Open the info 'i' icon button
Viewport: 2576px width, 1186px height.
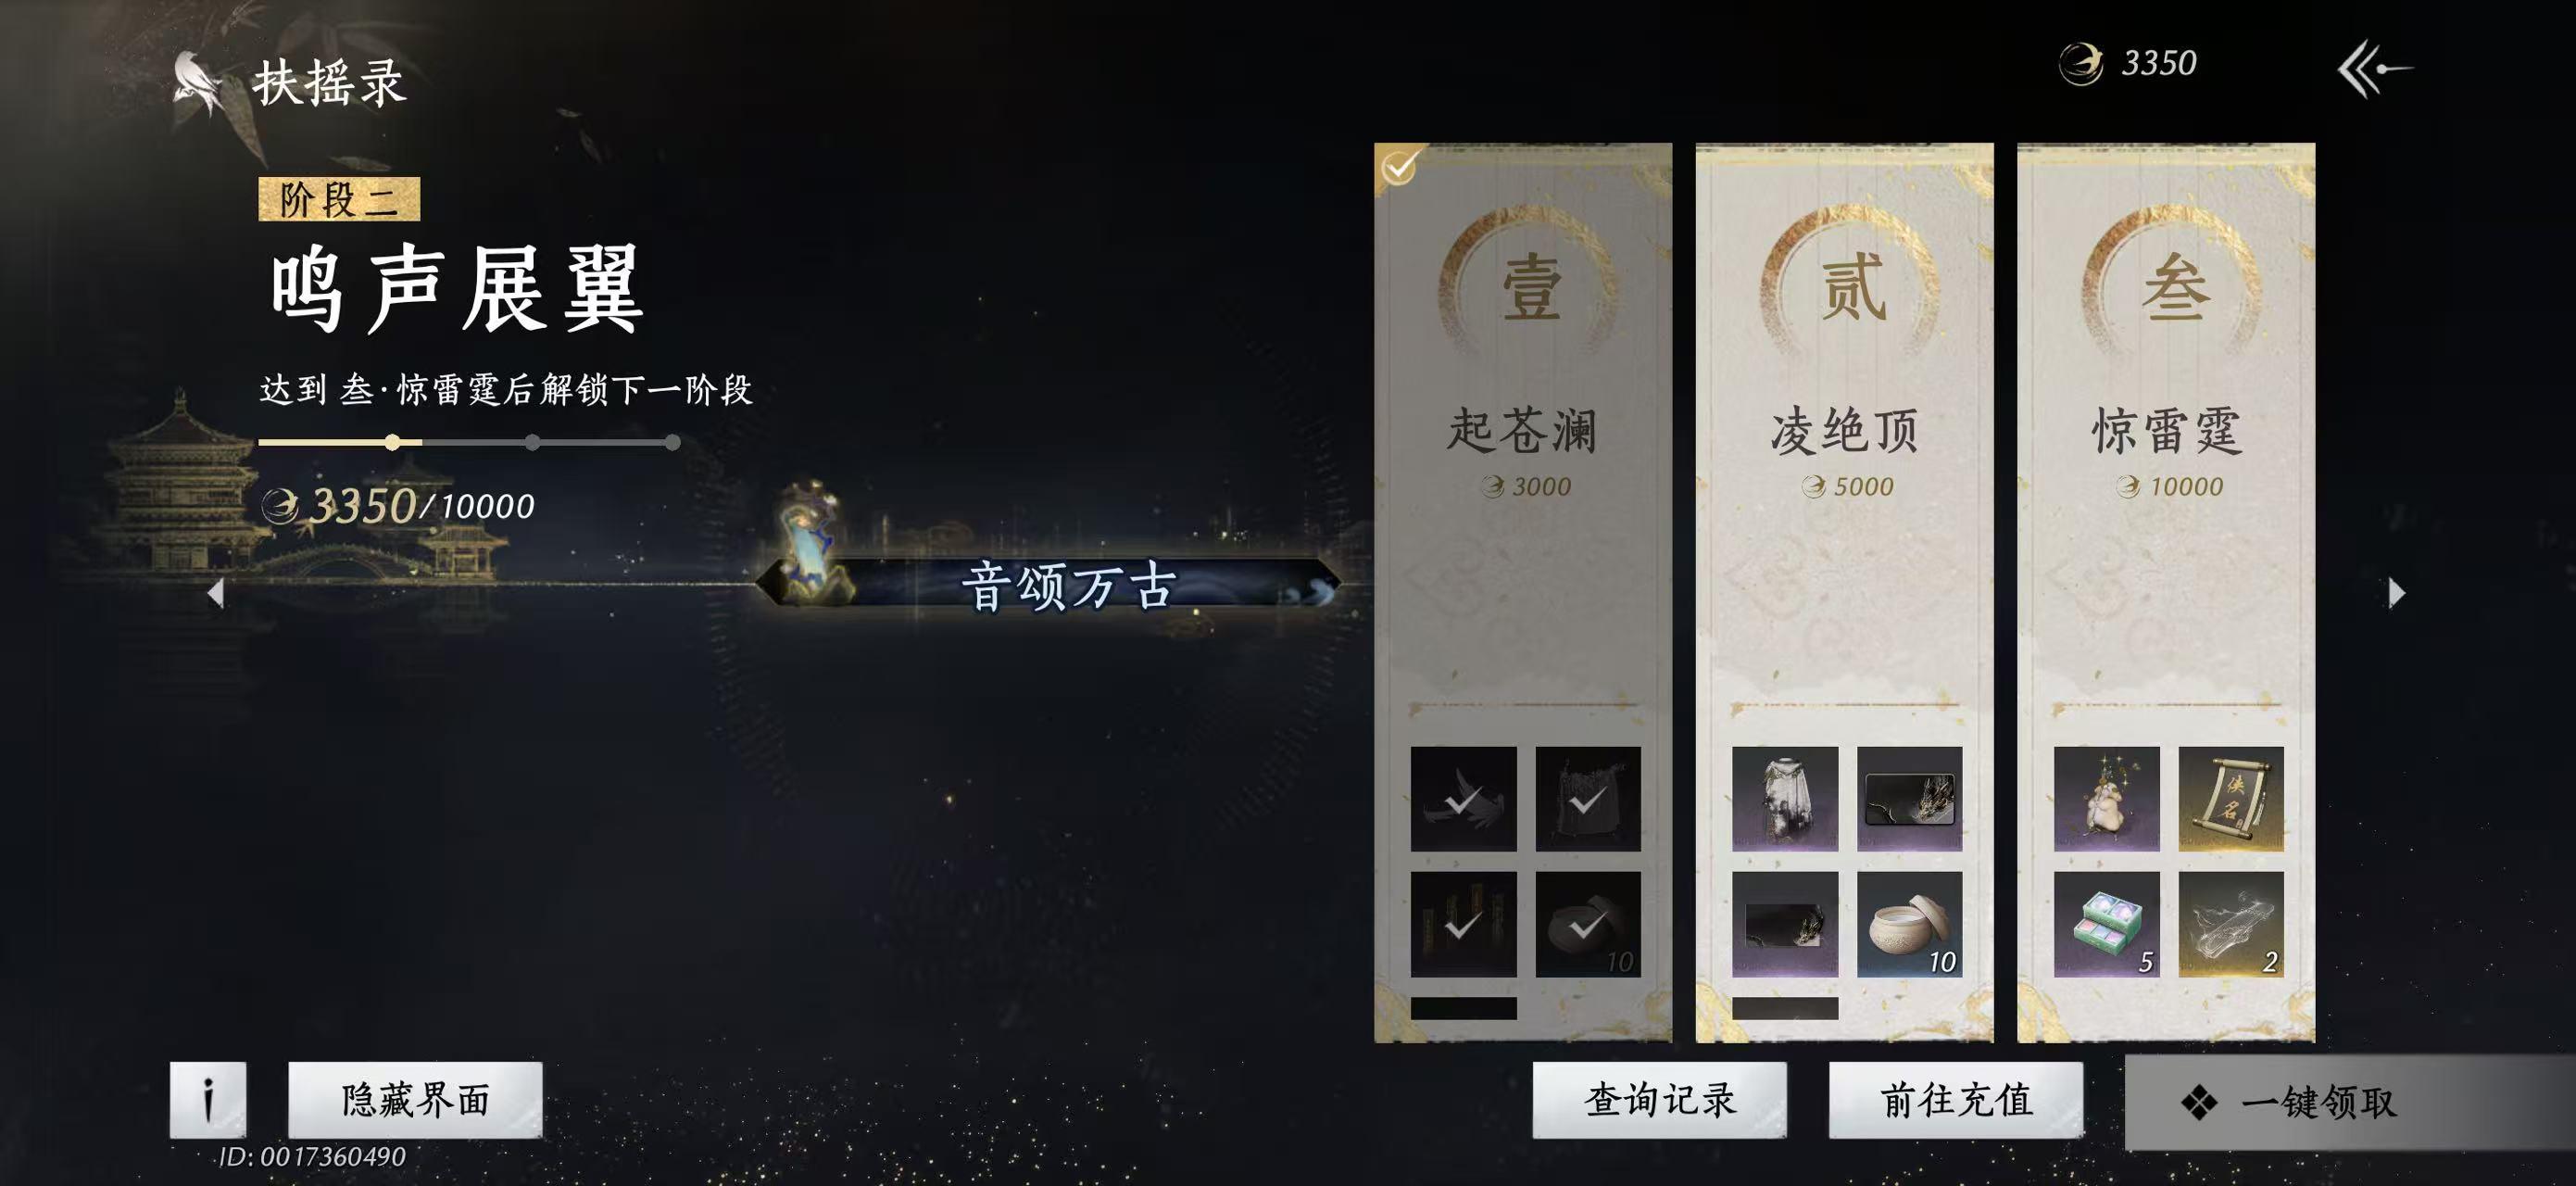point(208,1100)
